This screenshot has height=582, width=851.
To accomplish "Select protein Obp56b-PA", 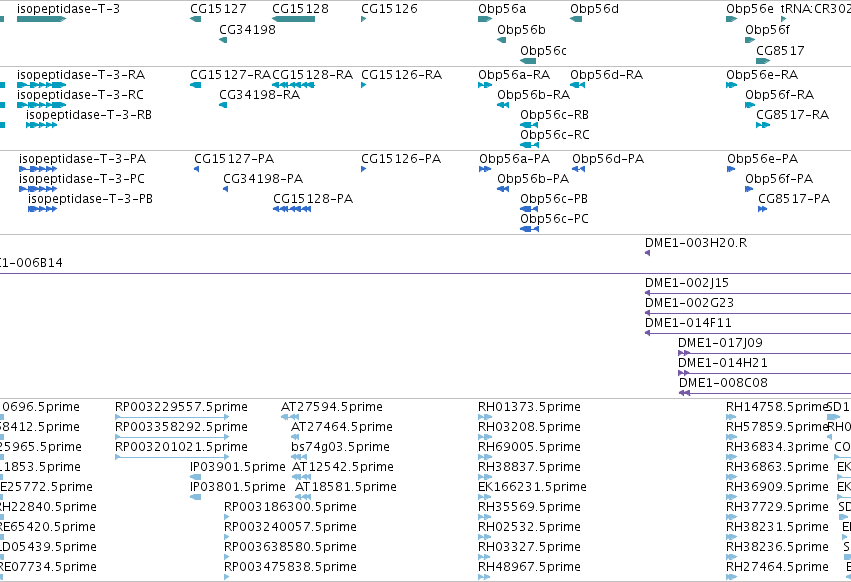I will (533, 179).
